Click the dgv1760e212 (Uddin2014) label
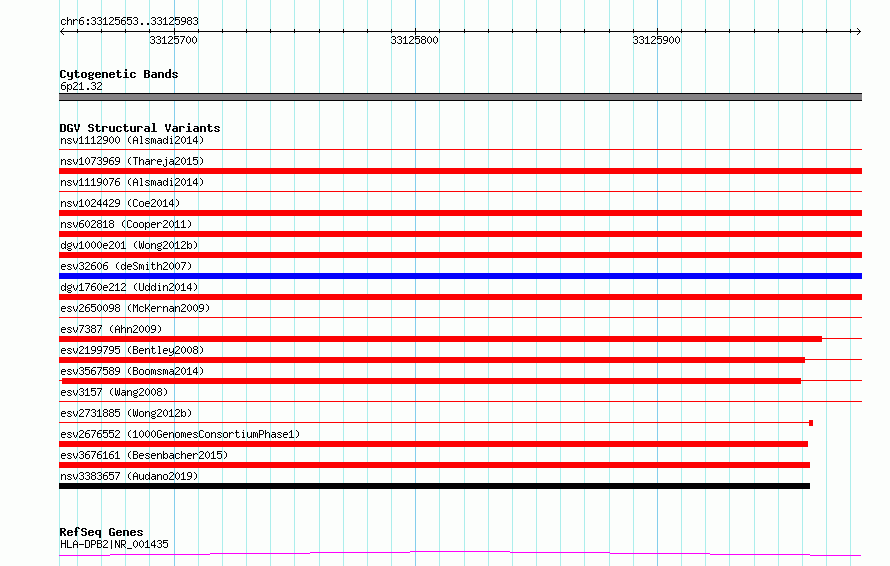The width and height of the screenshot is (890, 566). pyautogui.click(x=129, y=287)
